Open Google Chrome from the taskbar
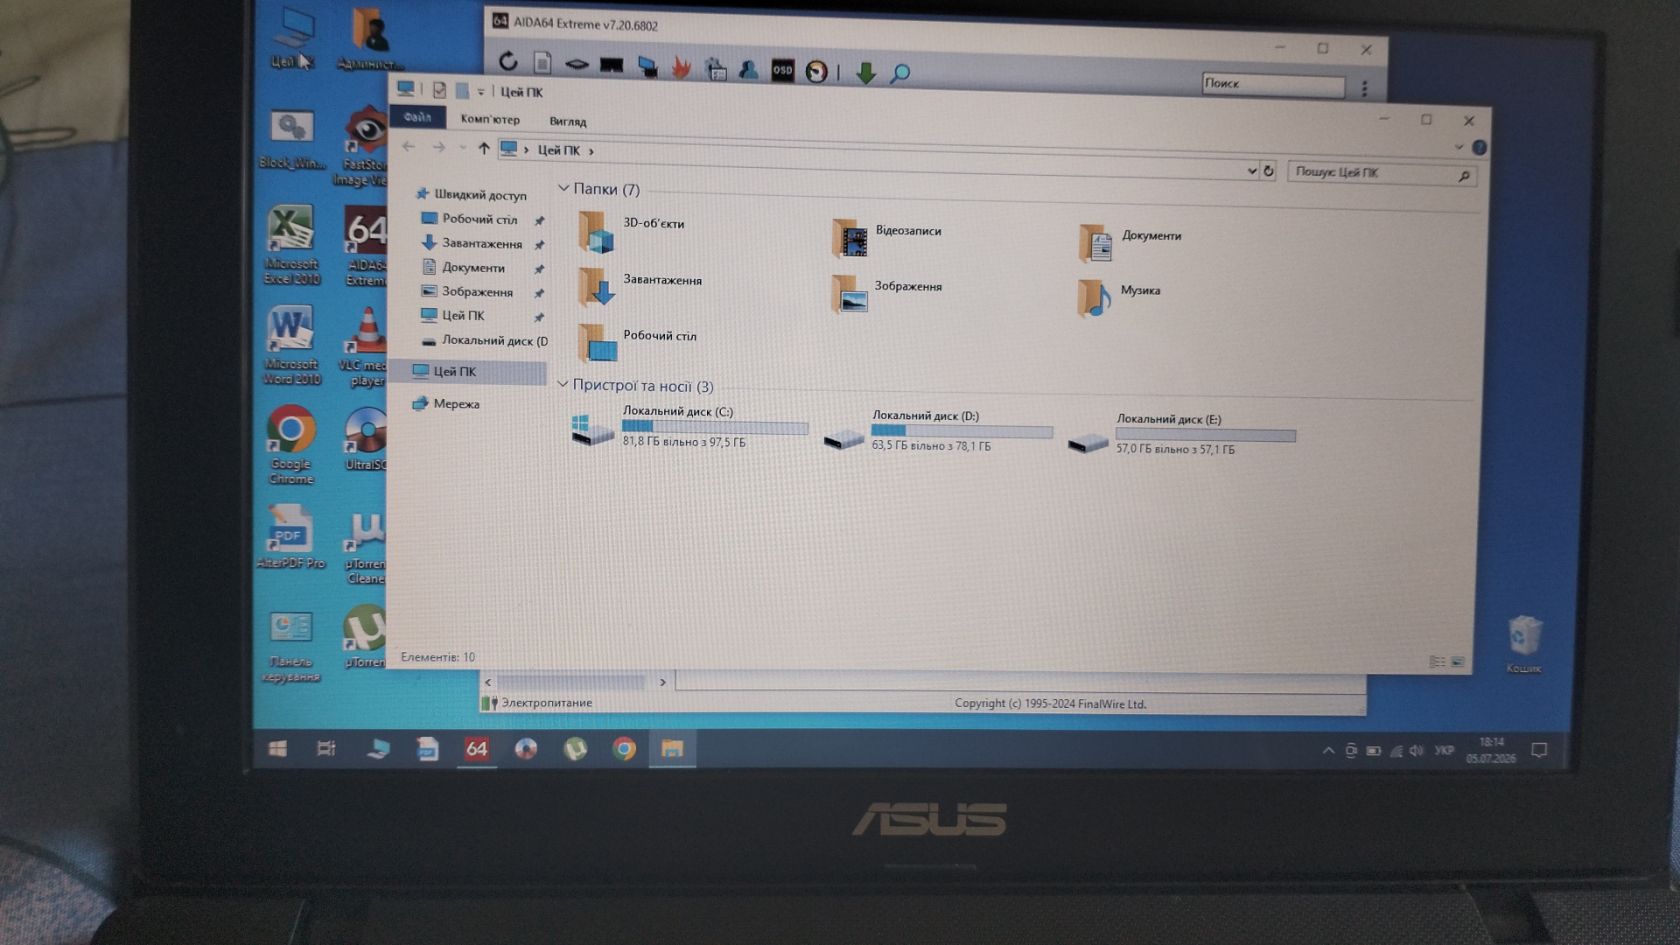This screenshot has height=945, width=1680. click(624, 749)
